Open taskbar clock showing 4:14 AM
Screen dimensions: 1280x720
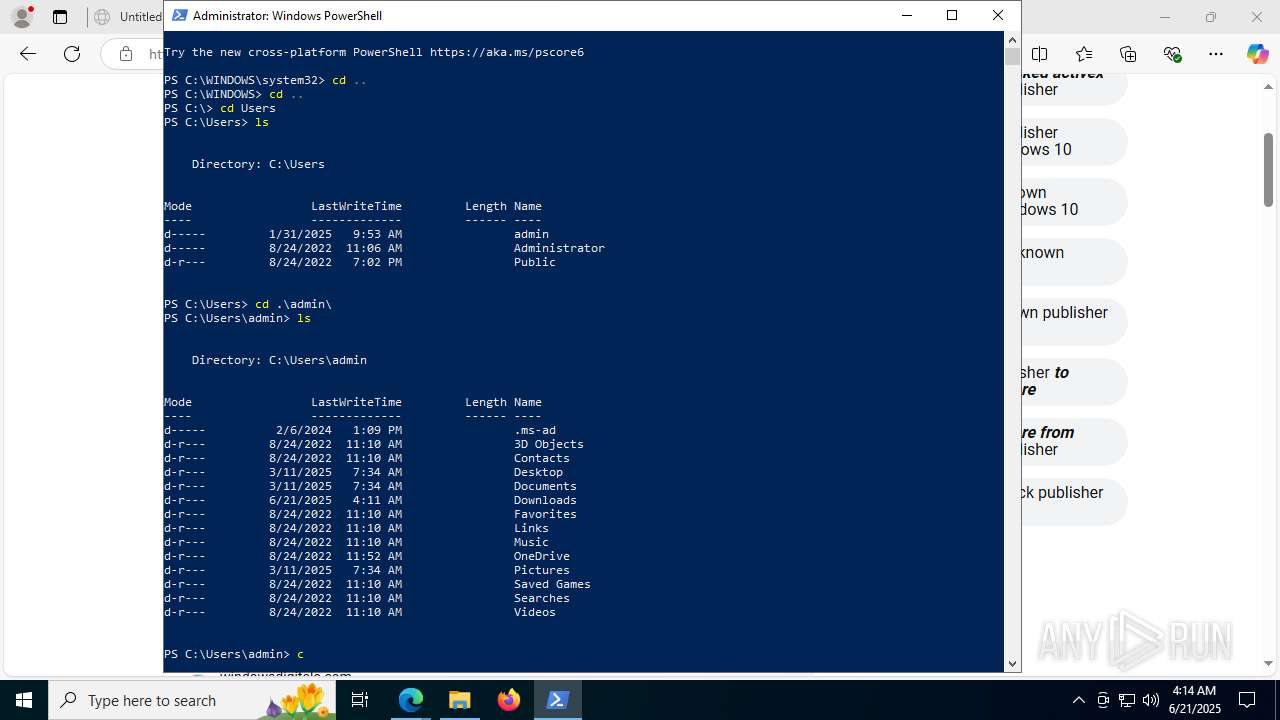(x=1193, y=700)
